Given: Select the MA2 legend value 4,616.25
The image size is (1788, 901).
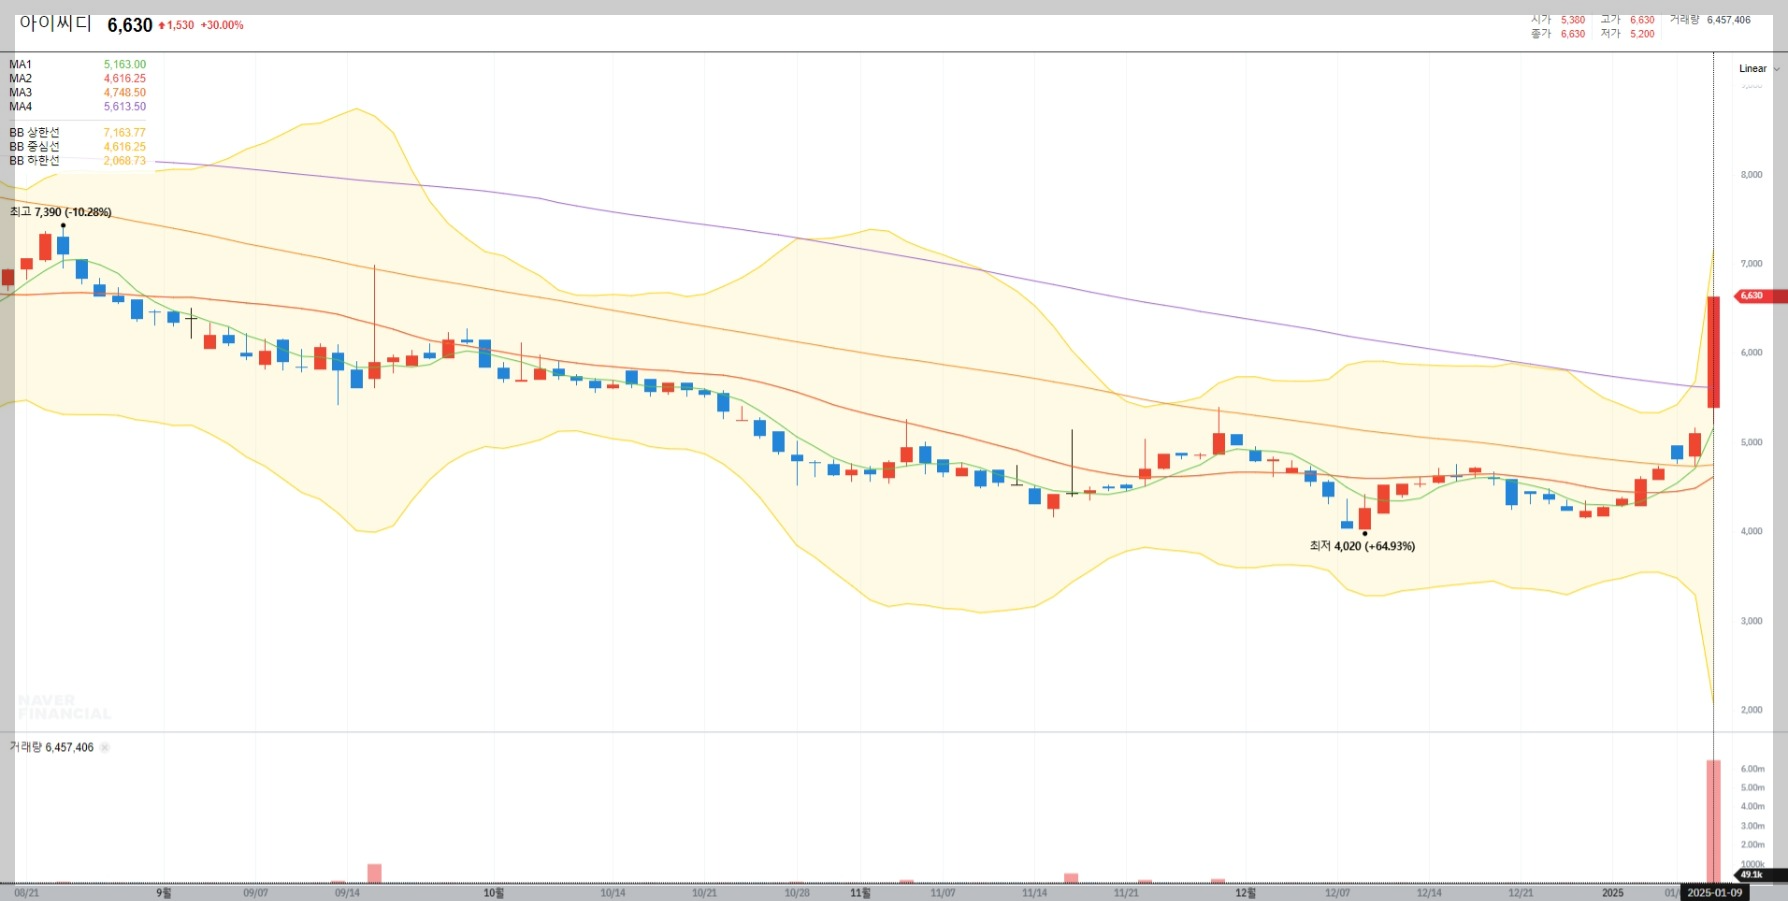Looking at the screenshot, I should (x=125, y=78).
